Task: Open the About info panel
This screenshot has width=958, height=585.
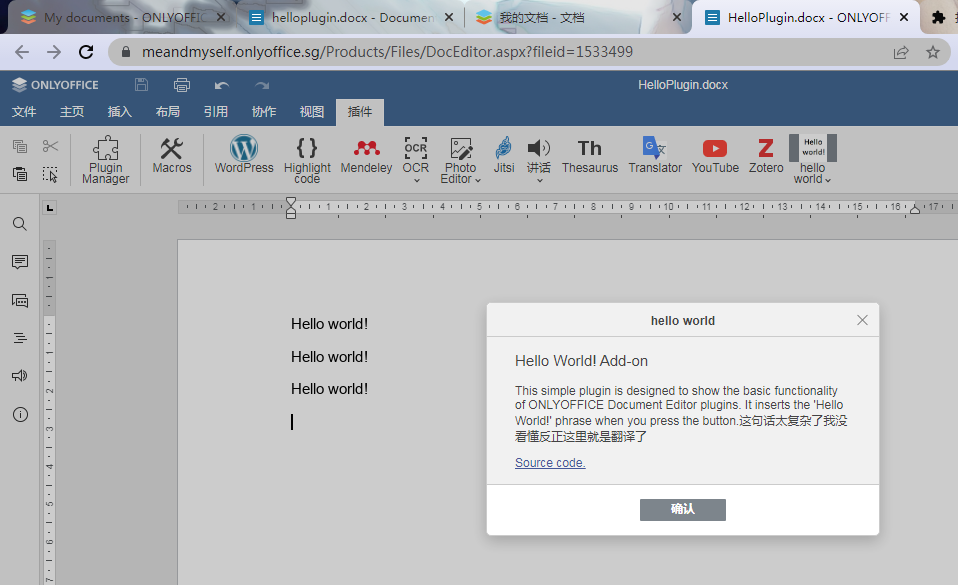Action: tap(20, 414)
